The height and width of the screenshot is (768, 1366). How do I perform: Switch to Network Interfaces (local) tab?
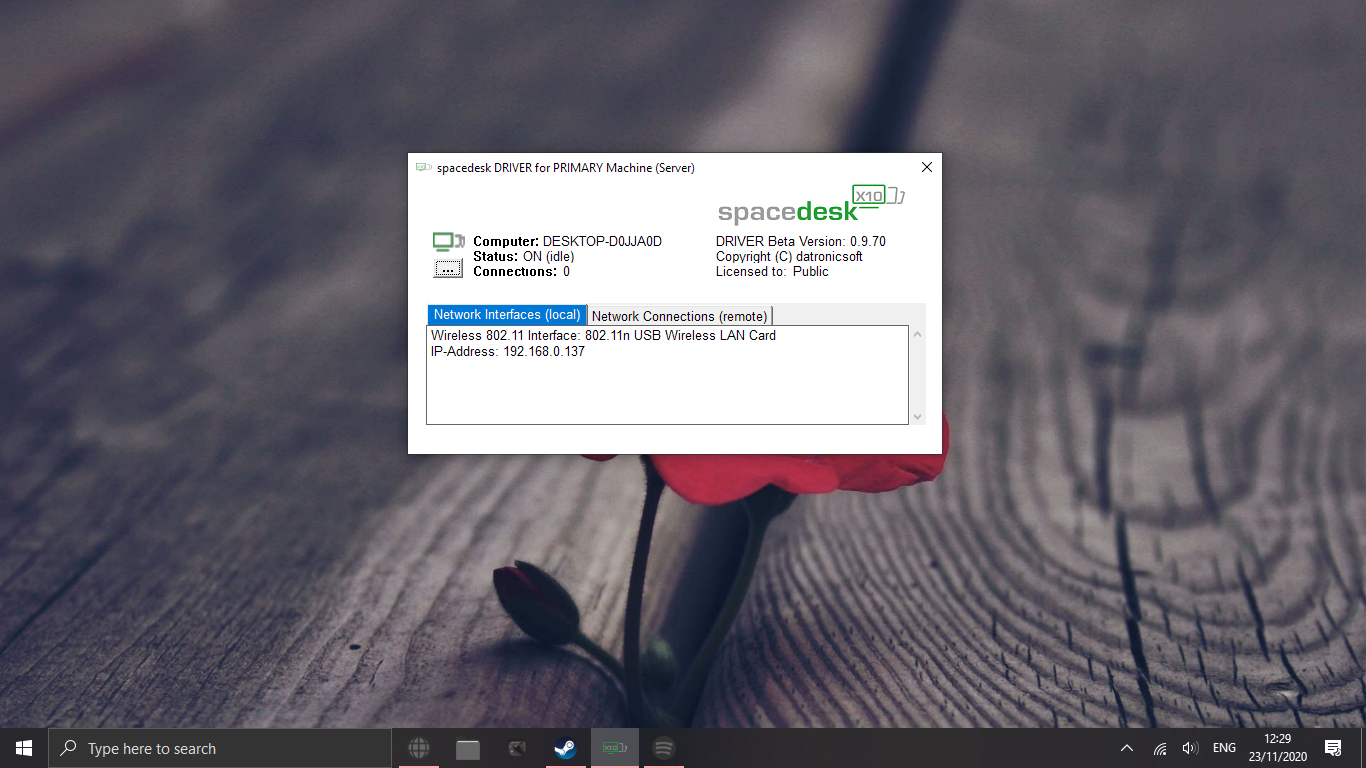pos(507,315)
